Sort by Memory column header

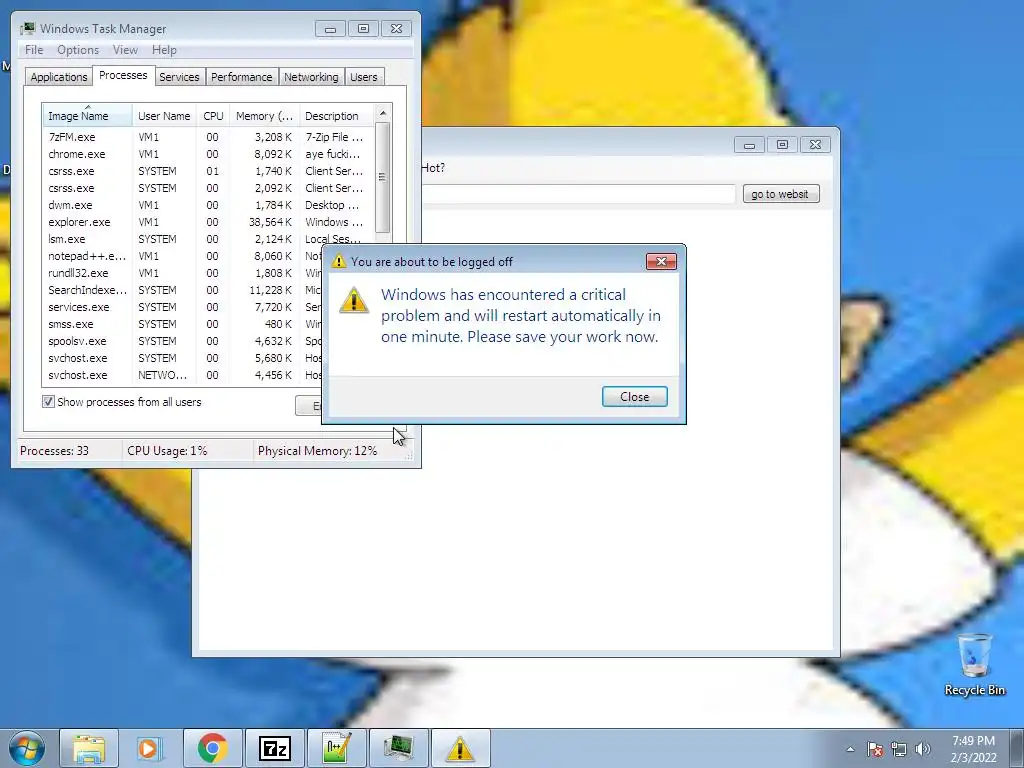point(264,116)
